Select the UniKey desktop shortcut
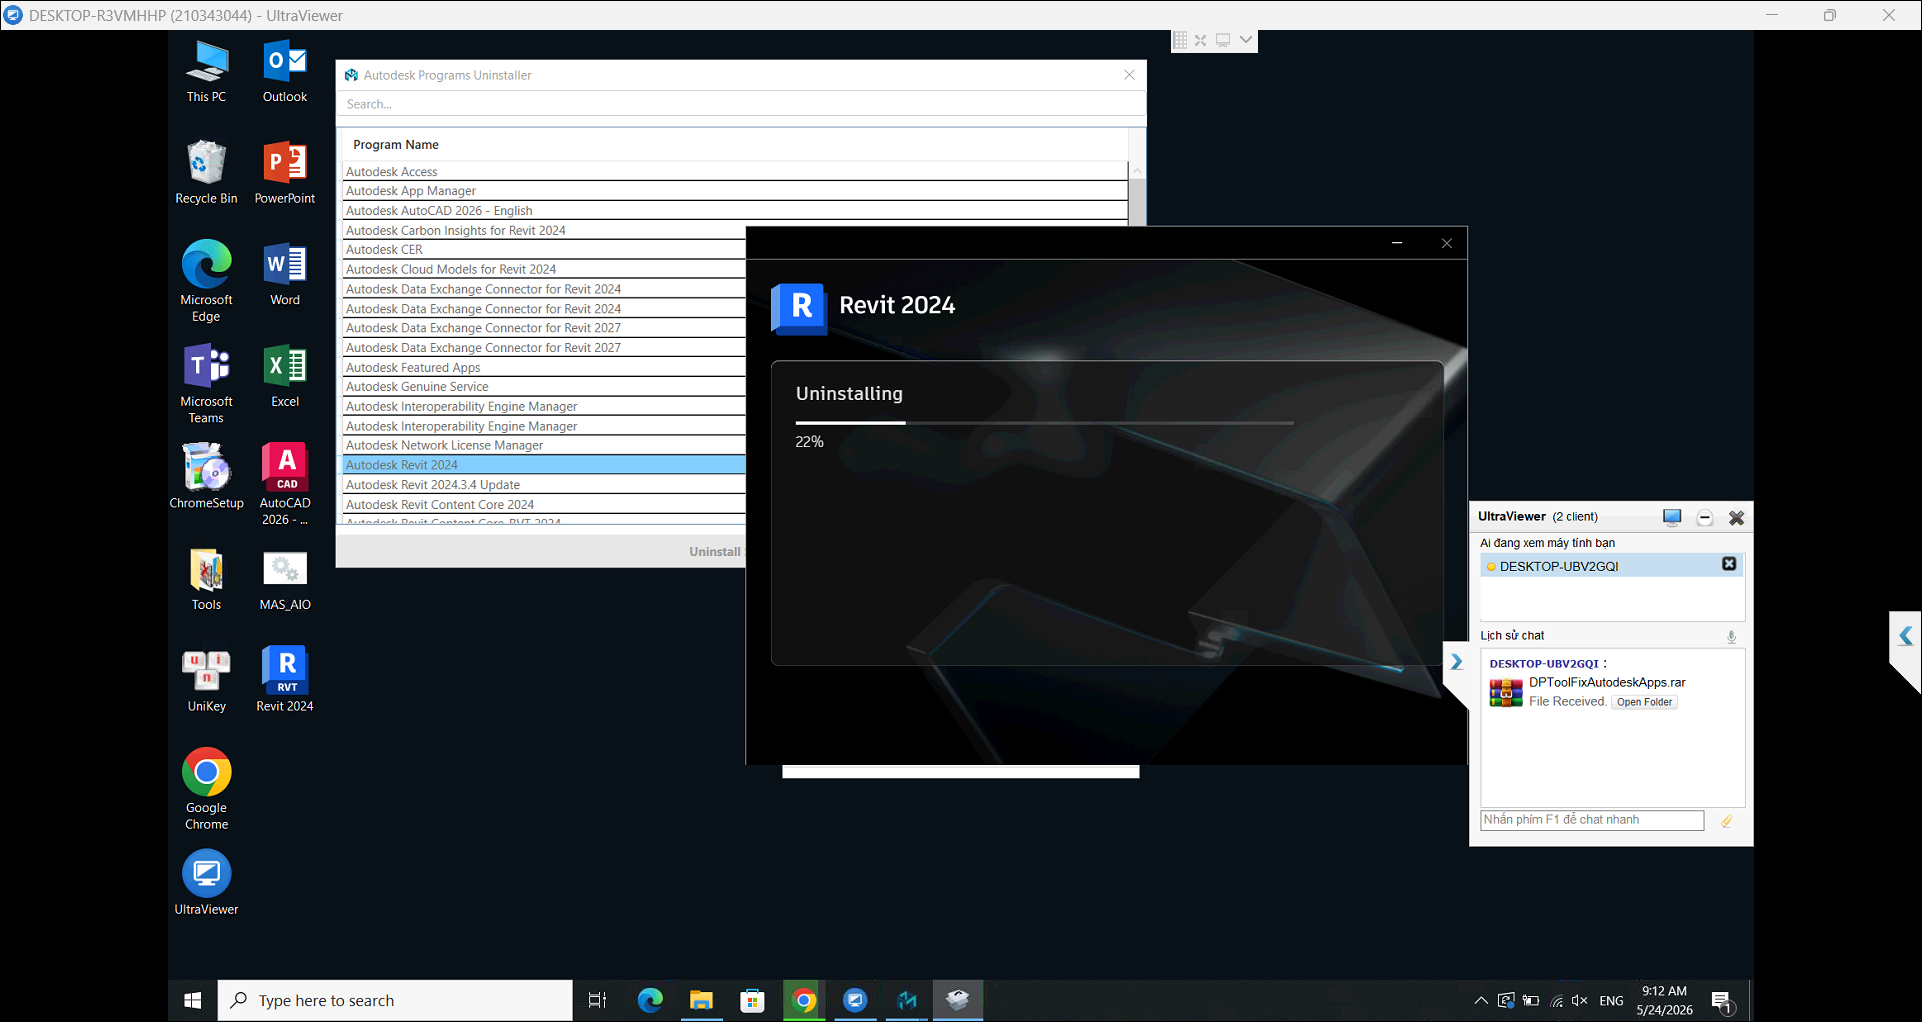 (206, 681)
